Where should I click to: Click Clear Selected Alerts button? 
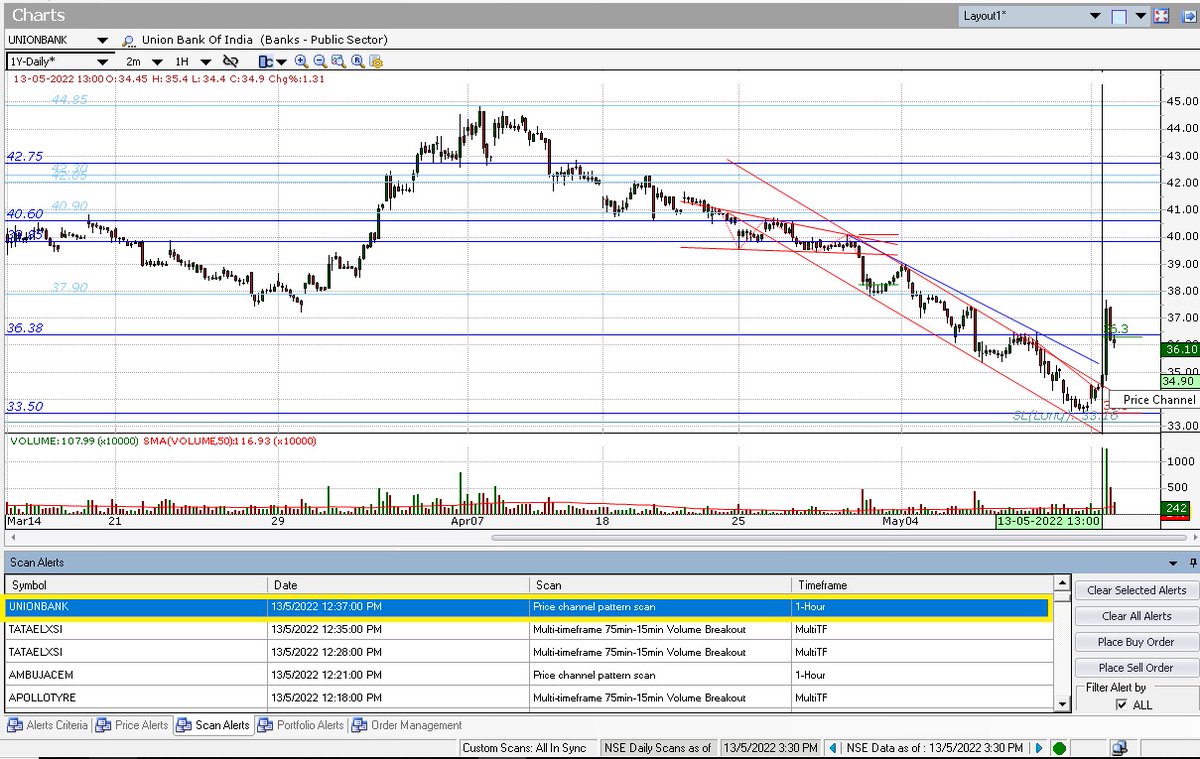pyautogui.click(x=1136, y=590)
